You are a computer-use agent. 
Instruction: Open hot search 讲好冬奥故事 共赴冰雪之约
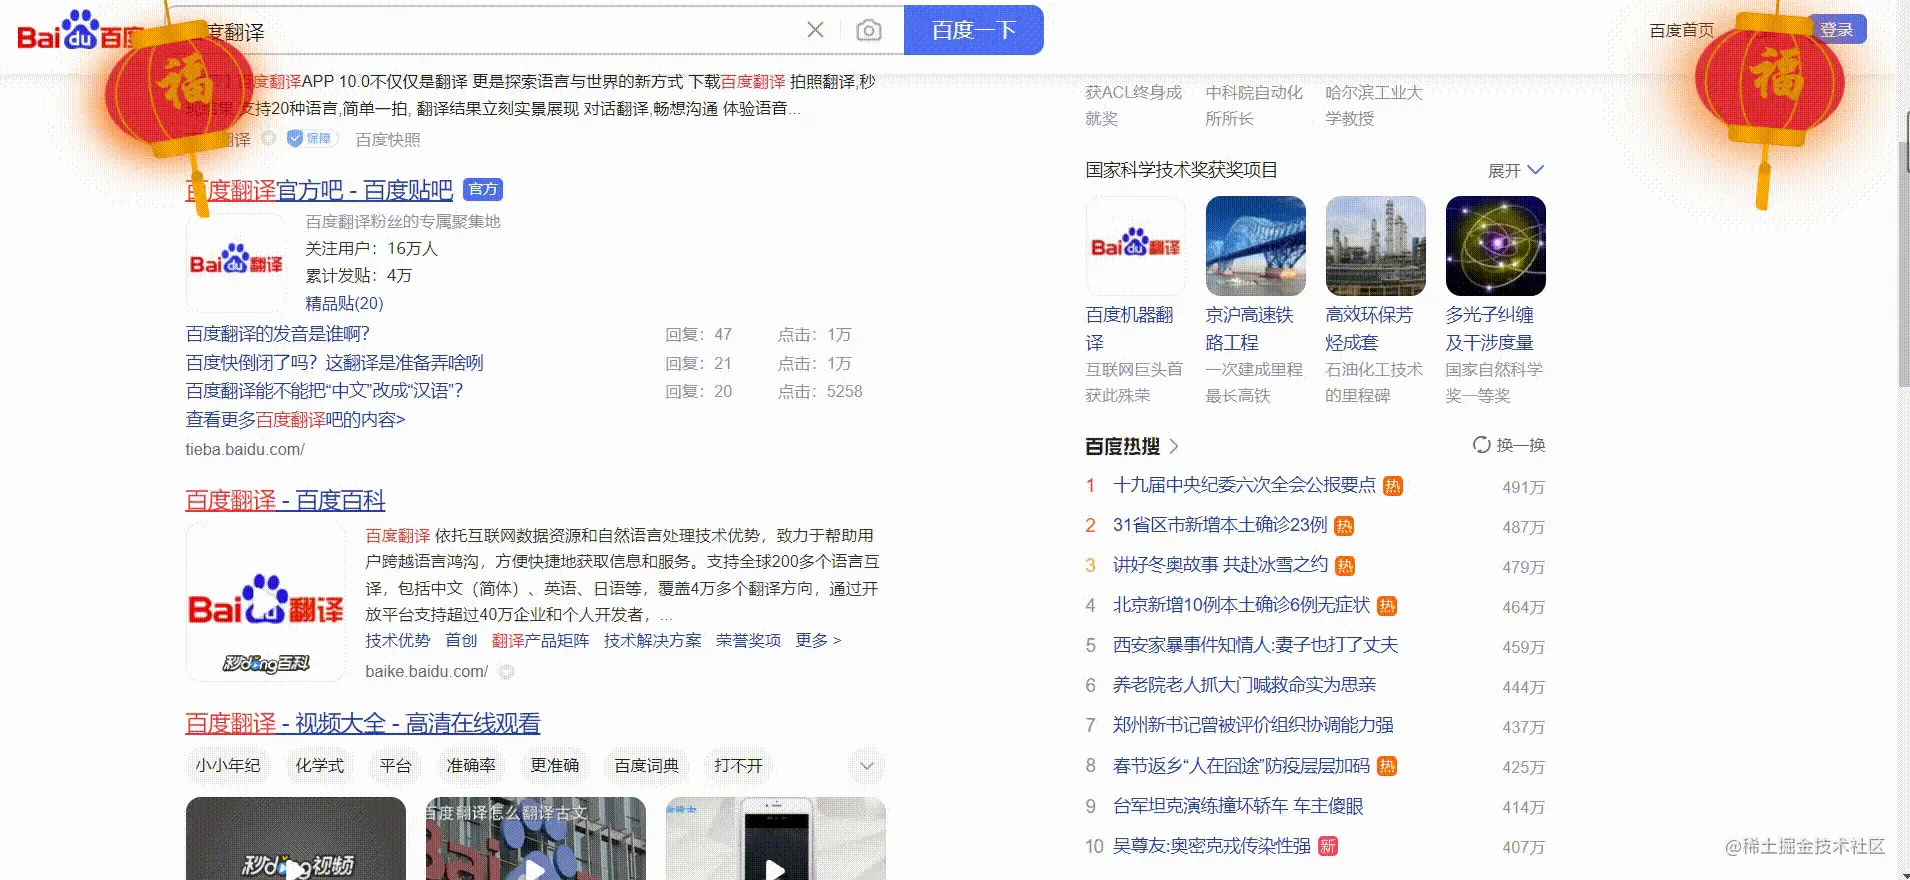1220,565
